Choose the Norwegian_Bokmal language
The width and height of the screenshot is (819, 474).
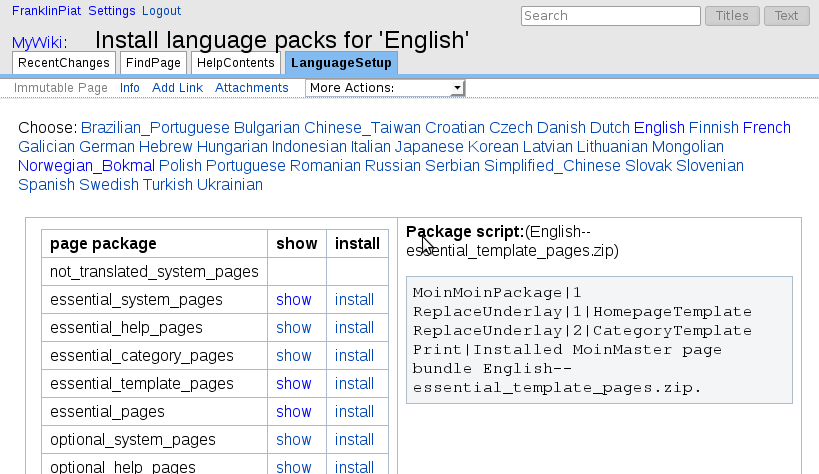tap(86, 166)
